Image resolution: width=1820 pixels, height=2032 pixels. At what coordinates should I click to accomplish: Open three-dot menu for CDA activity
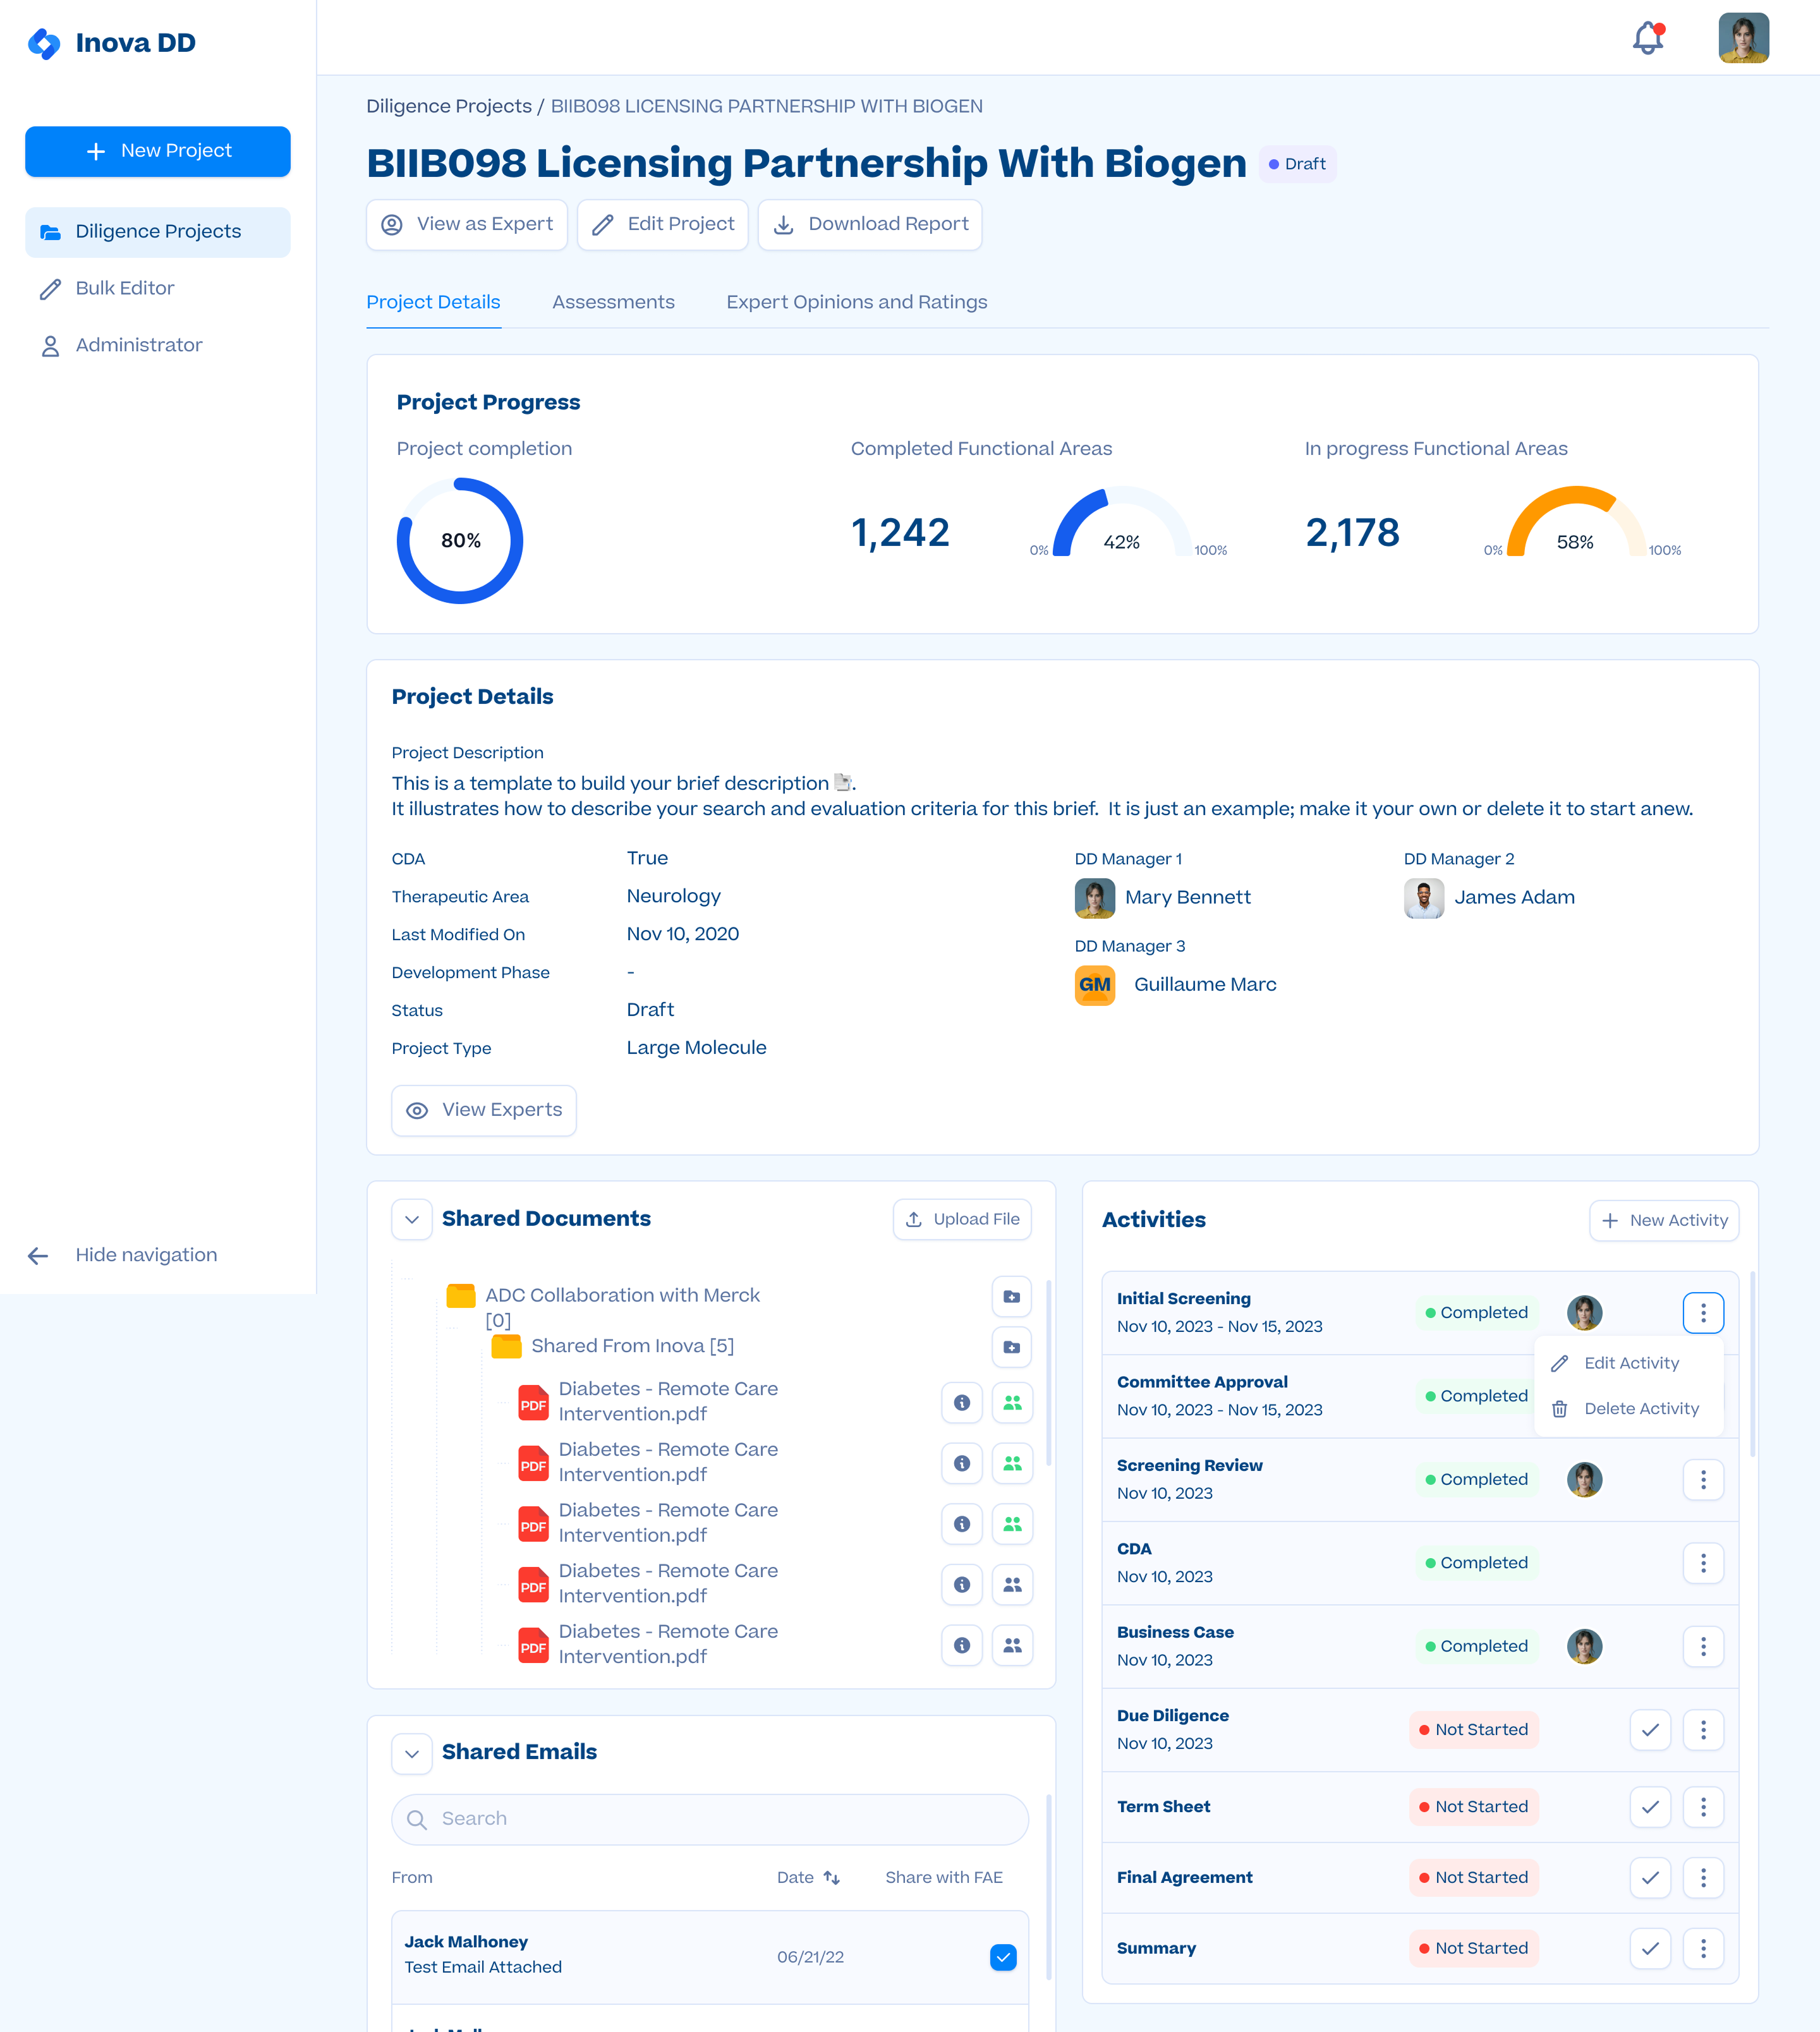pos(1703,1563)
